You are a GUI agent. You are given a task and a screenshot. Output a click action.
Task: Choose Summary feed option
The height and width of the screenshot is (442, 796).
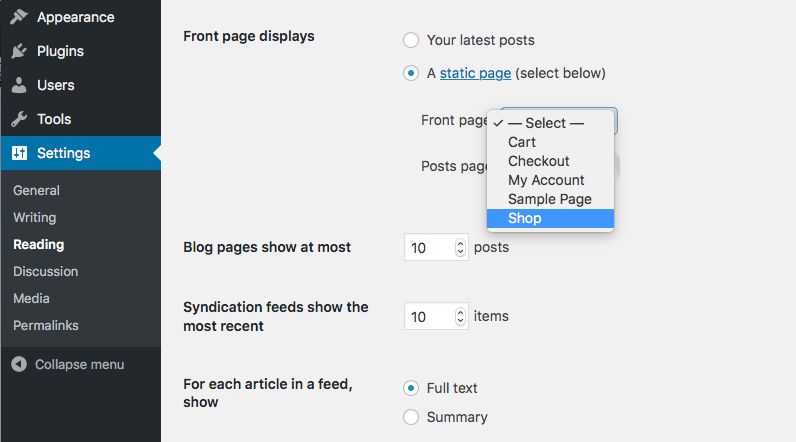(411, 417)
